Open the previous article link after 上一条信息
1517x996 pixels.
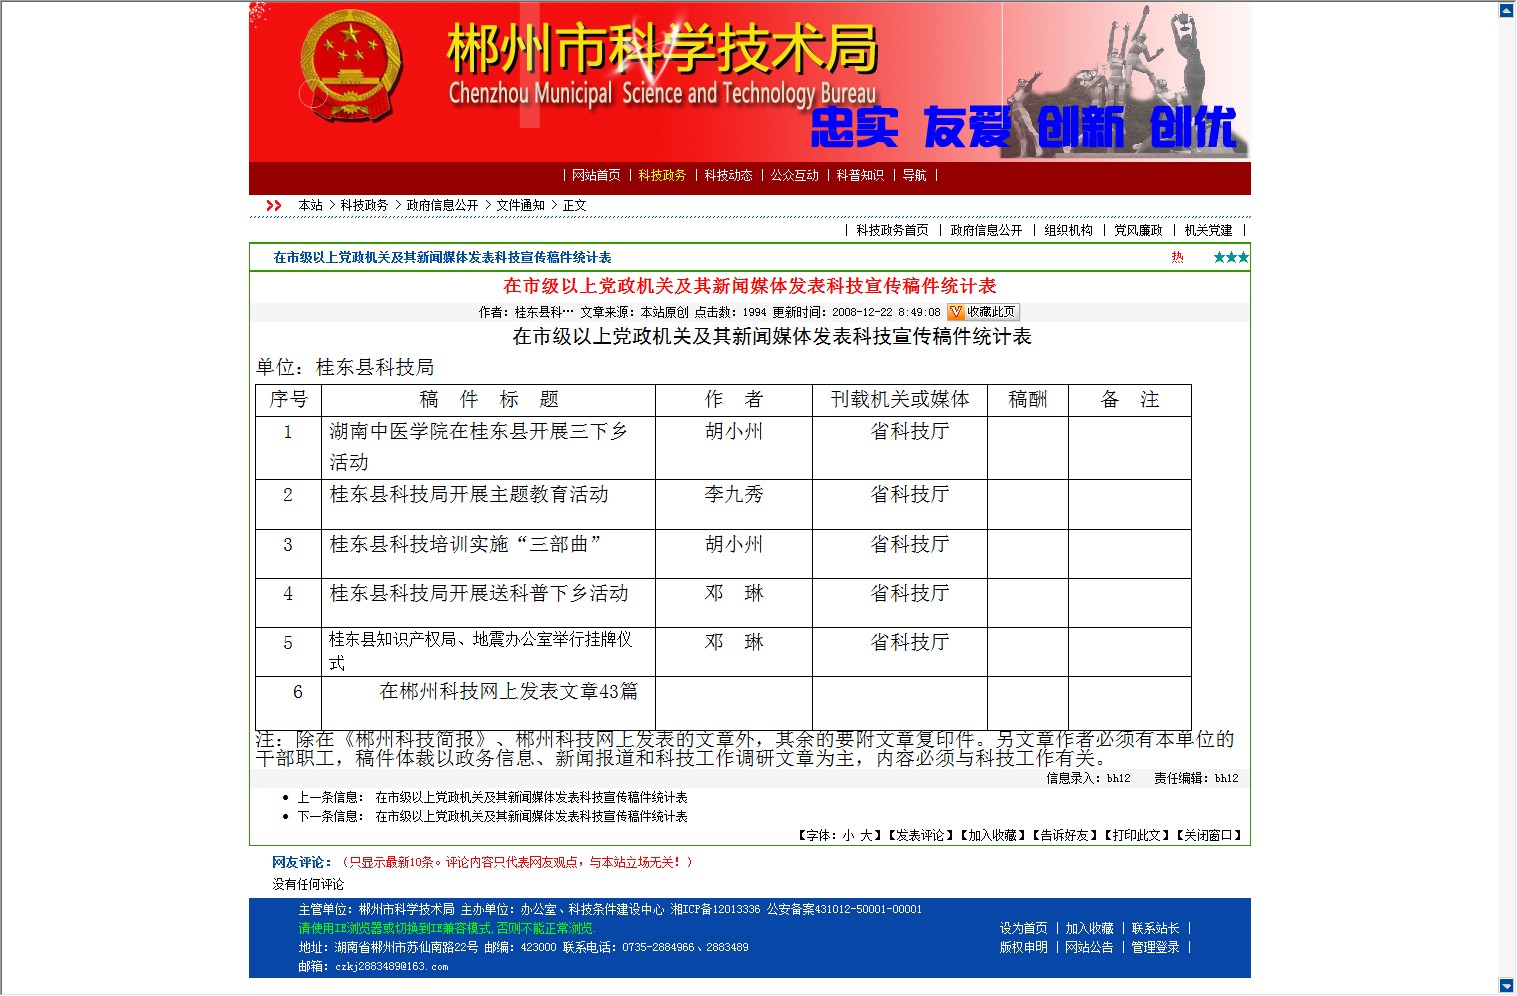[531, 798]
